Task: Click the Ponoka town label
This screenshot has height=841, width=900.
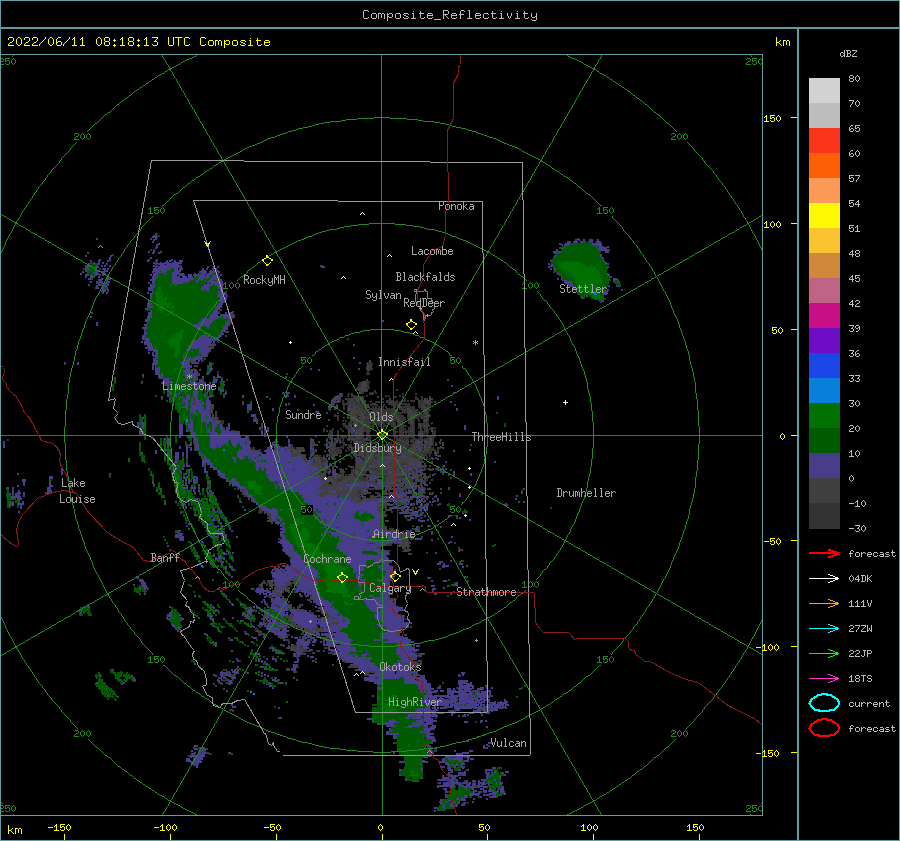Action: (456, 207)
